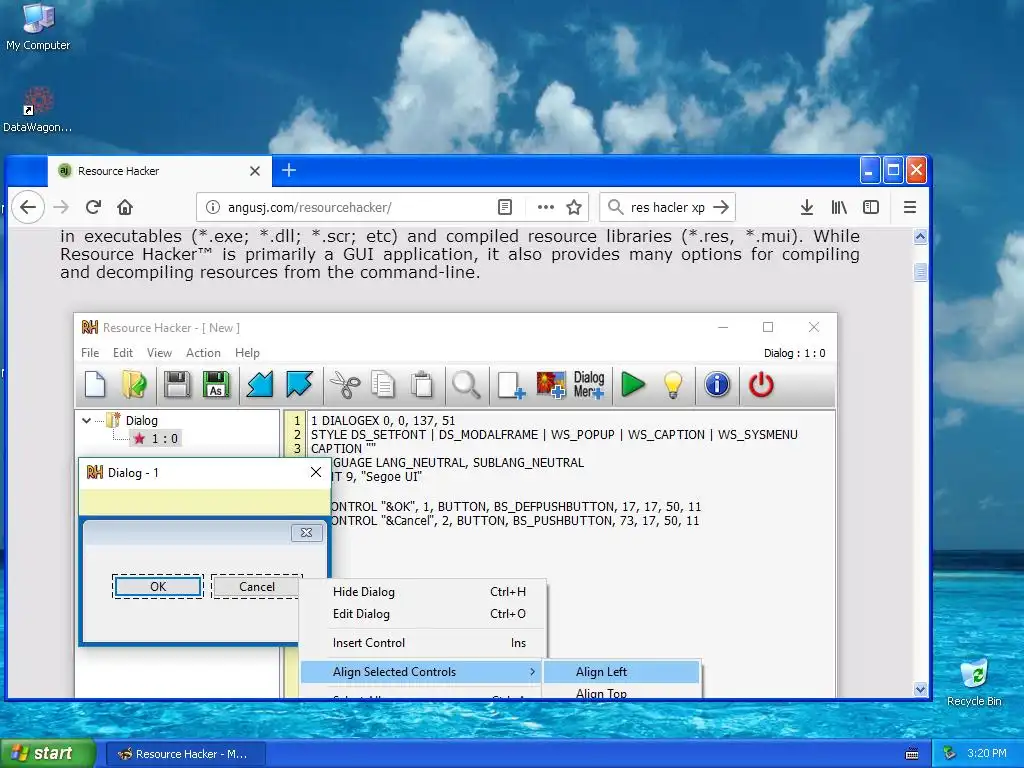
Task: Click the star icon next to 1 : 0
Action: (139, 439)
